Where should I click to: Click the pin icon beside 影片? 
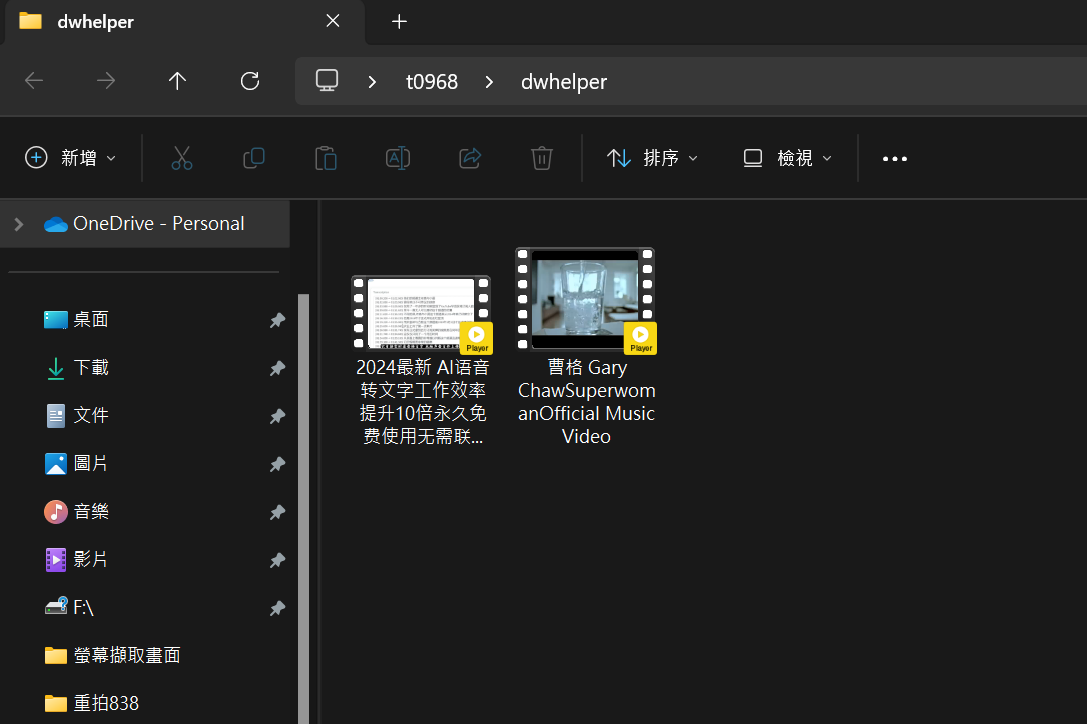click(277, 560)
